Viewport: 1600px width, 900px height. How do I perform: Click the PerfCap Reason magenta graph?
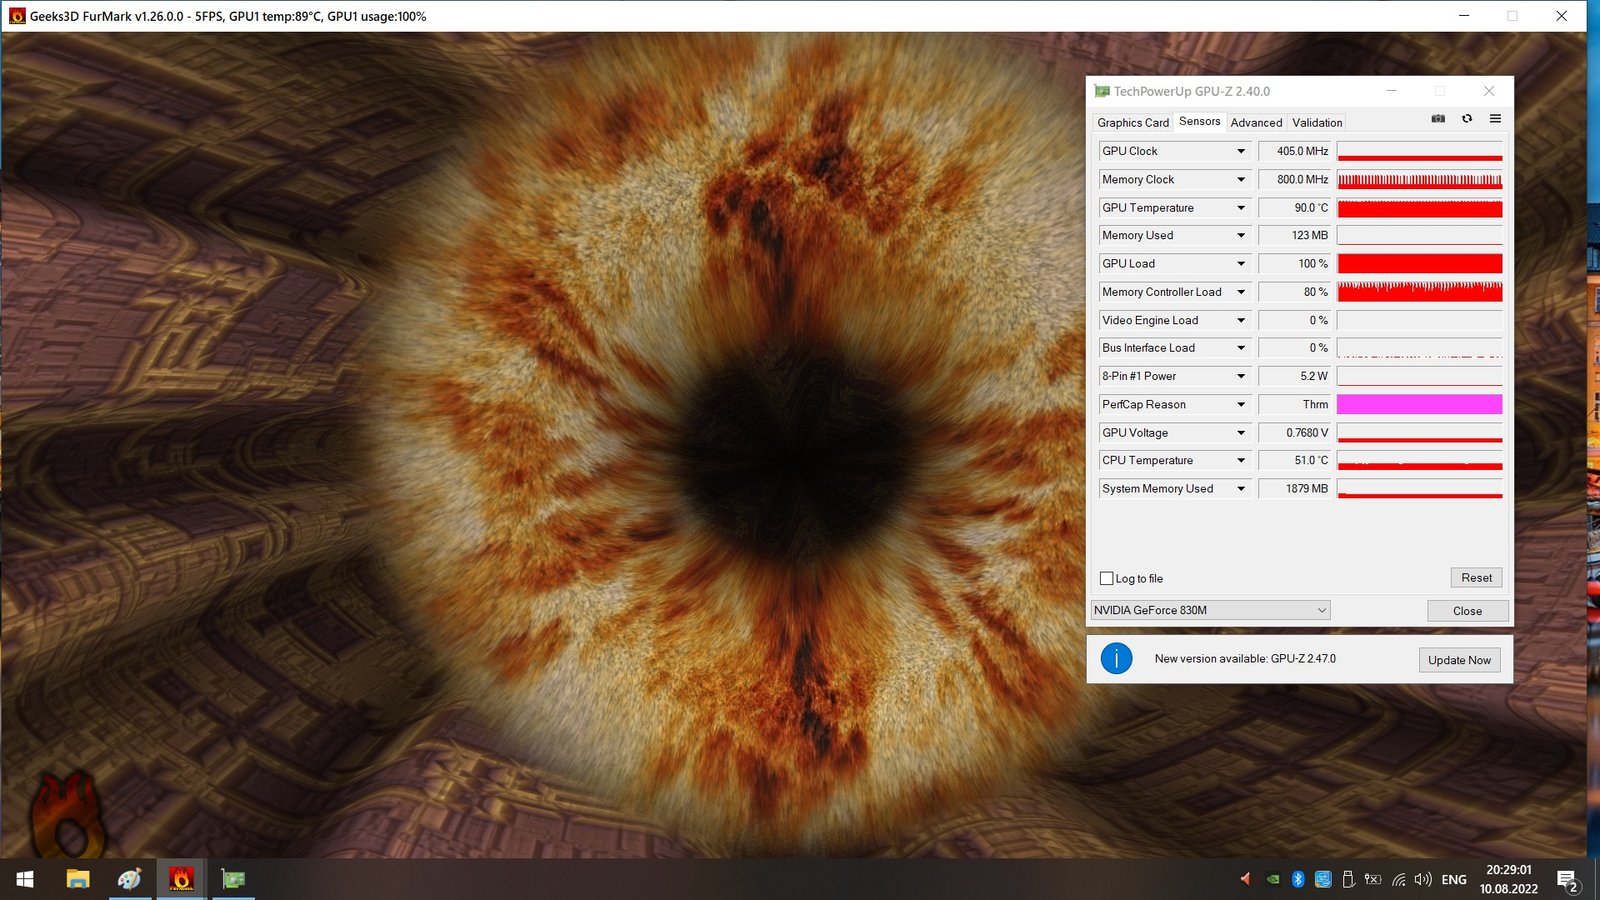tap(1419, 404)
